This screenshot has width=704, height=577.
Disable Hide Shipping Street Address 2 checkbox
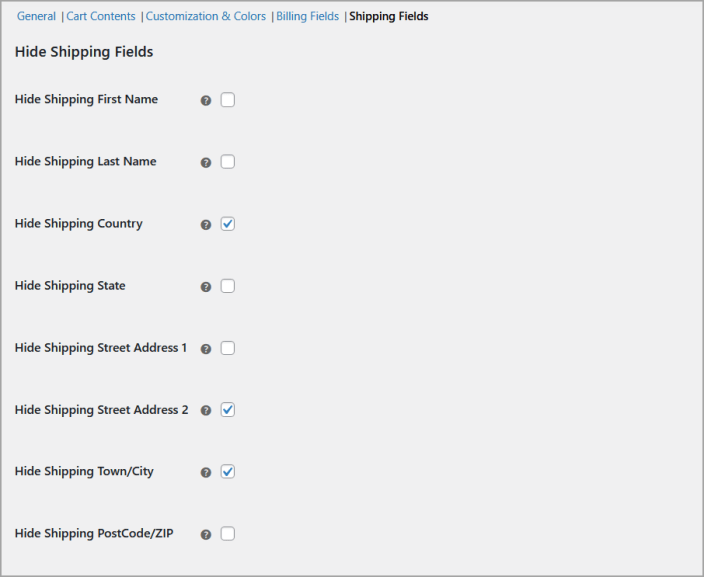point(228,410)
